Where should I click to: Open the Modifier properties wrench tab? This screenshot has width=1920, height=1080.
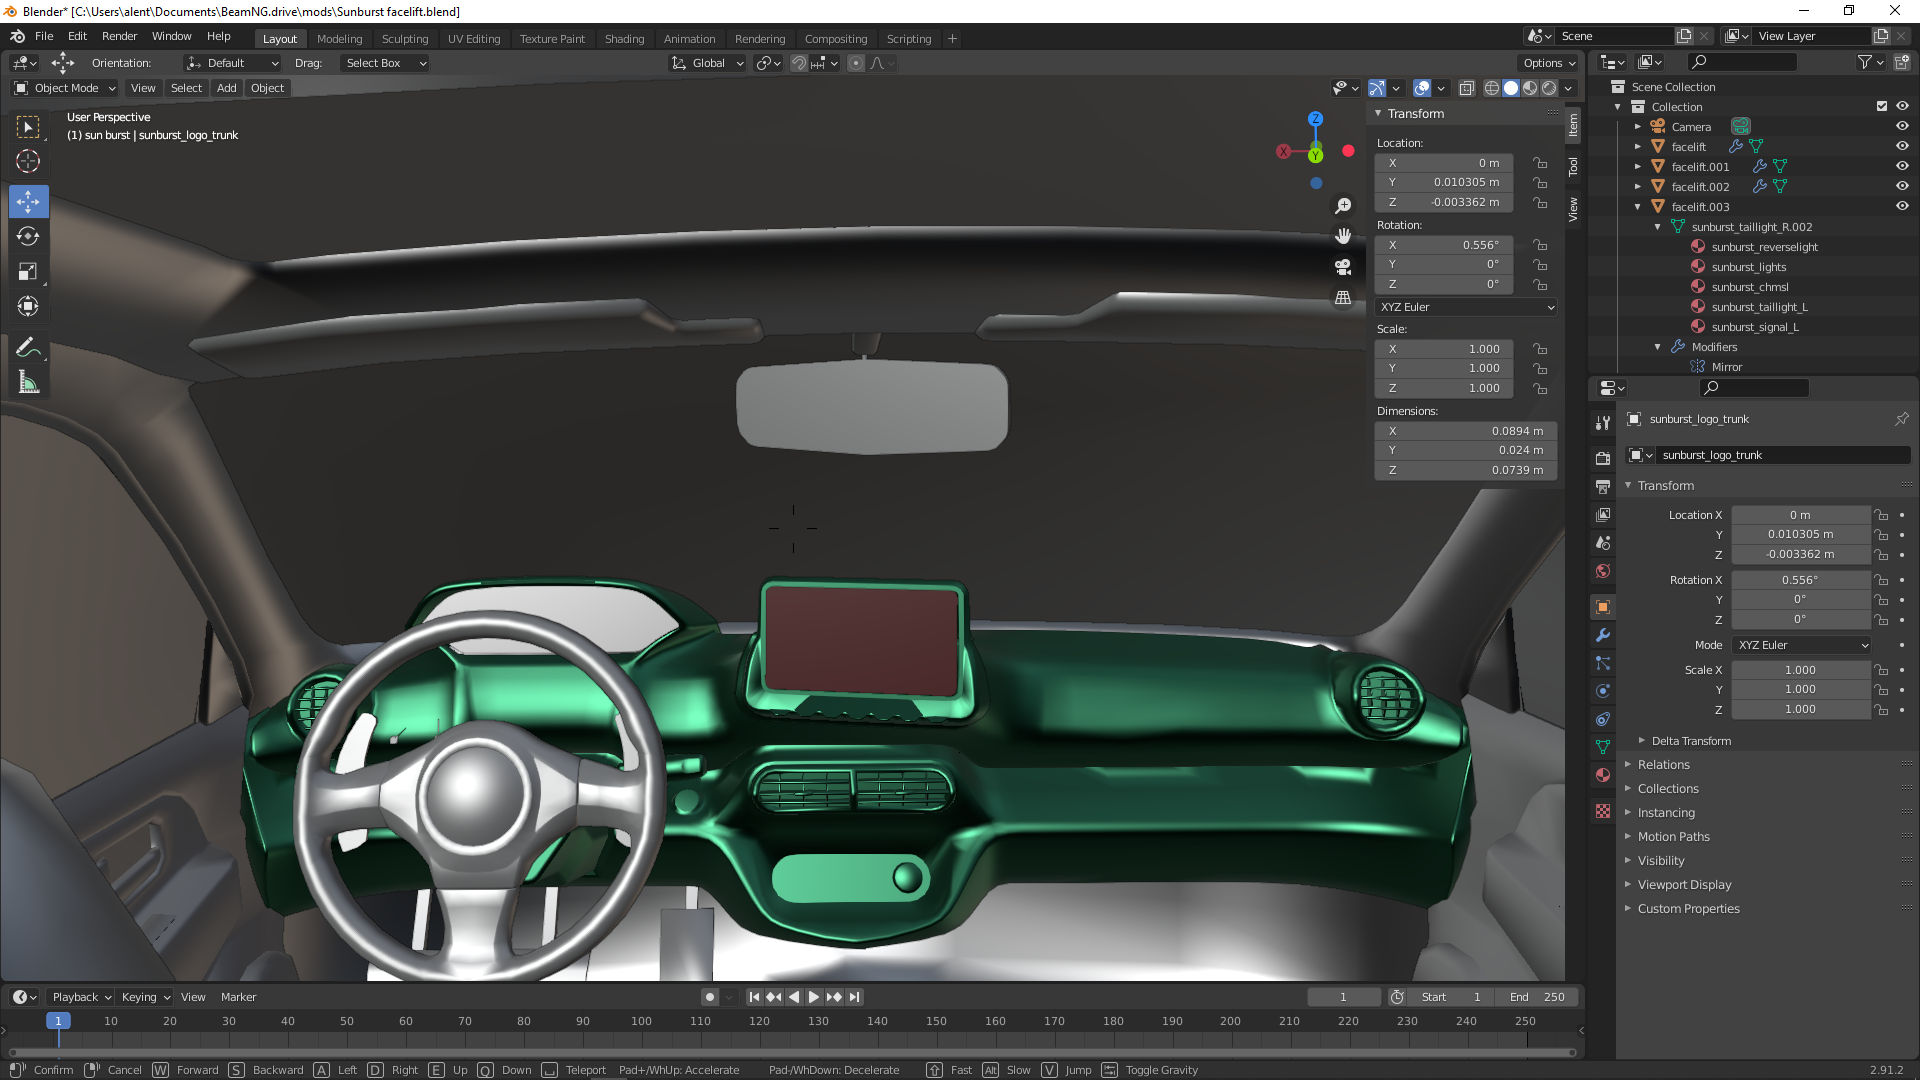[1603, 635]
